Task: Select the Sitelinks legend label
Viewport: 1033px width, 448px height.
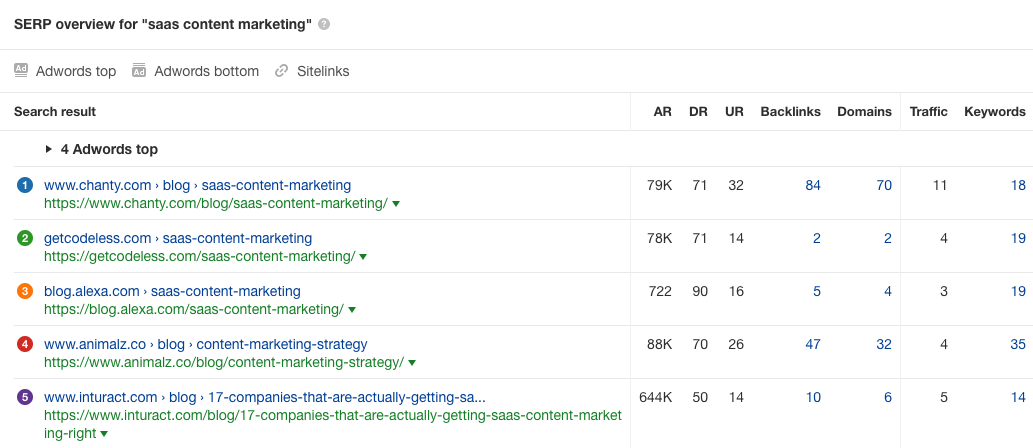Action: tap(323, 71)
